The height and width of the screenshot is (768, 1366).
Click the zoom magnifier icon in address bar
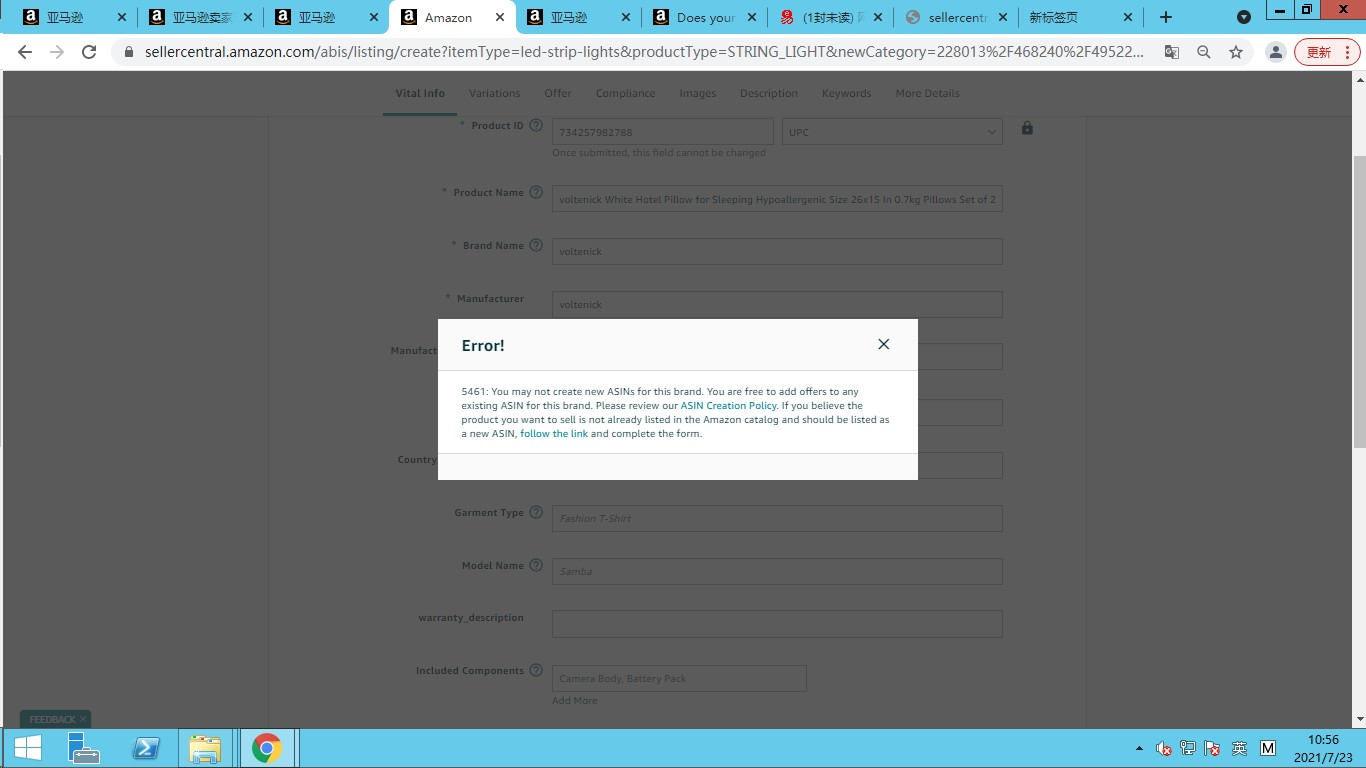click(x=1204, y=52)
